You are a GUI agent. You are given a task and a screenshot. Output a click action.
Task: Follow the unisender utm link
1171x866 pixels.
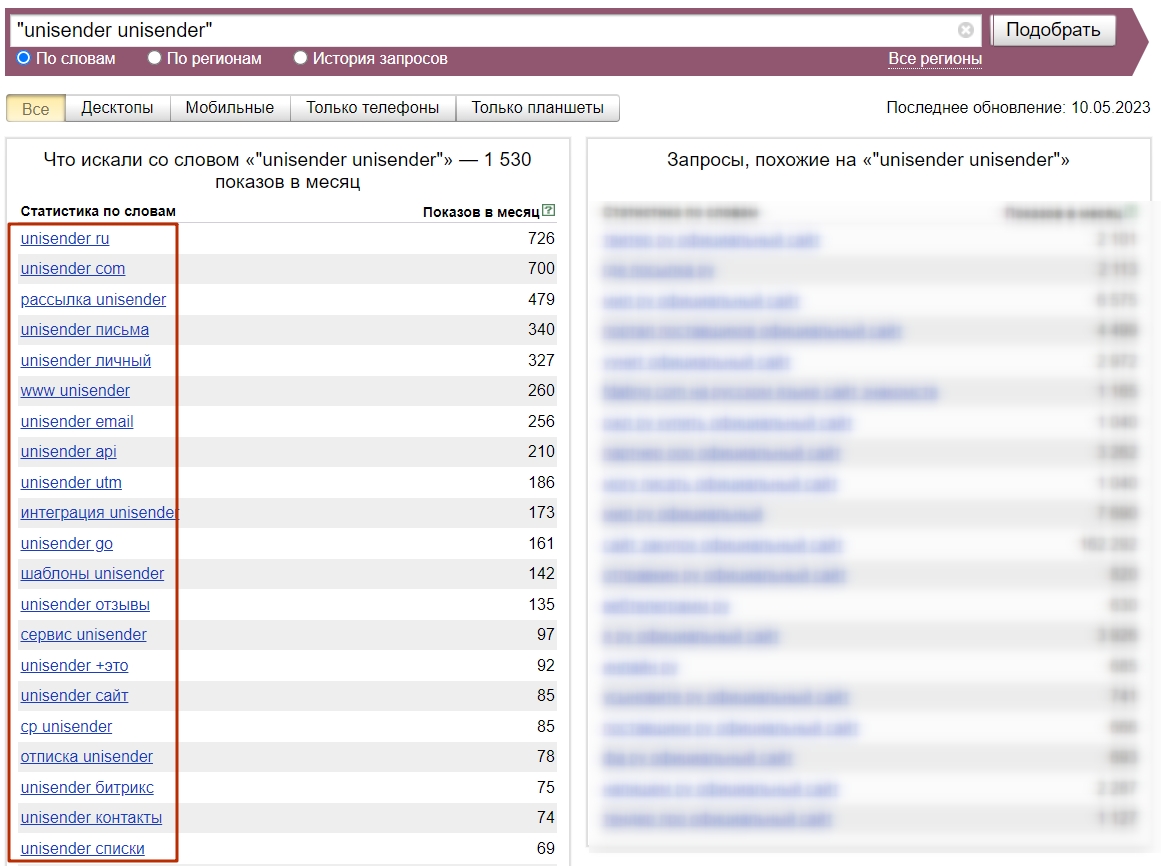(x=71, y=482)
